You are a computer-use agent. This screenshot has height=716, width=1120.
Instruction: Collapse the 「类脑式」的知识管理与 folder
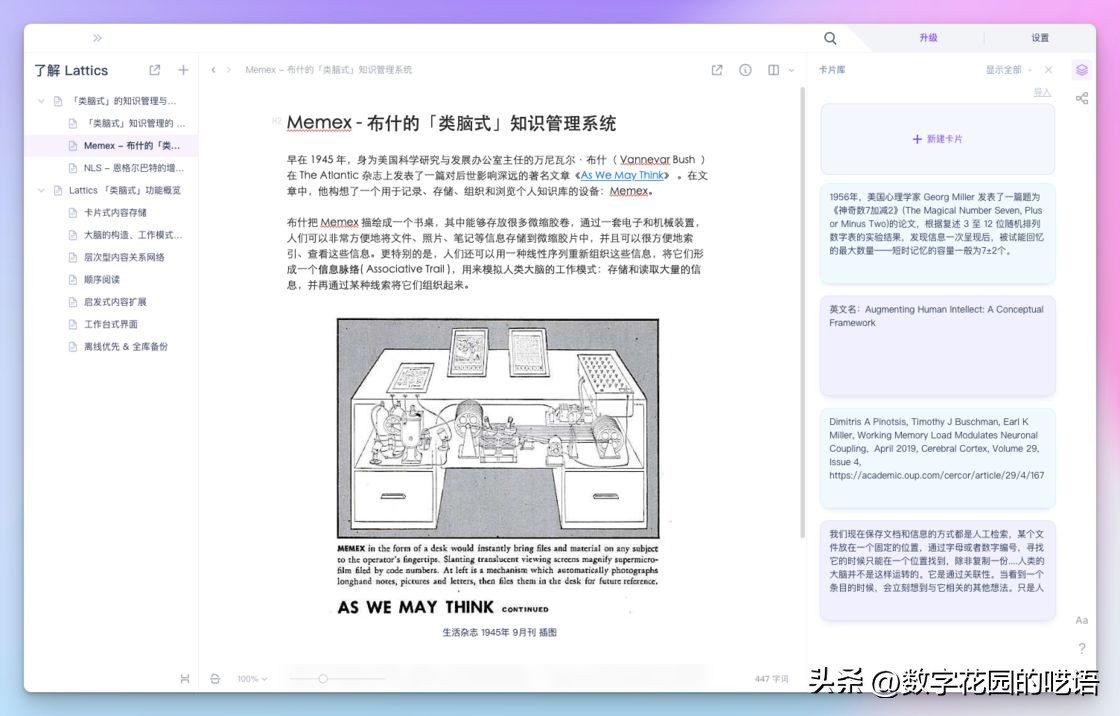[41, 101]
